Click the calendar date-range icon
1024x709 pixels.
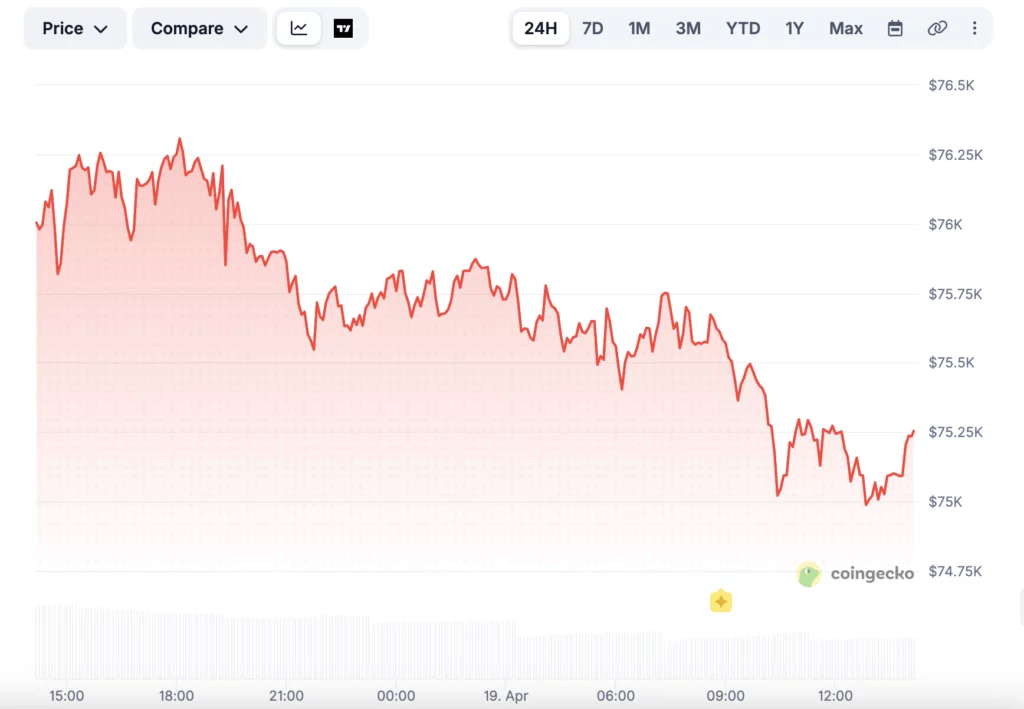[895, 28]
